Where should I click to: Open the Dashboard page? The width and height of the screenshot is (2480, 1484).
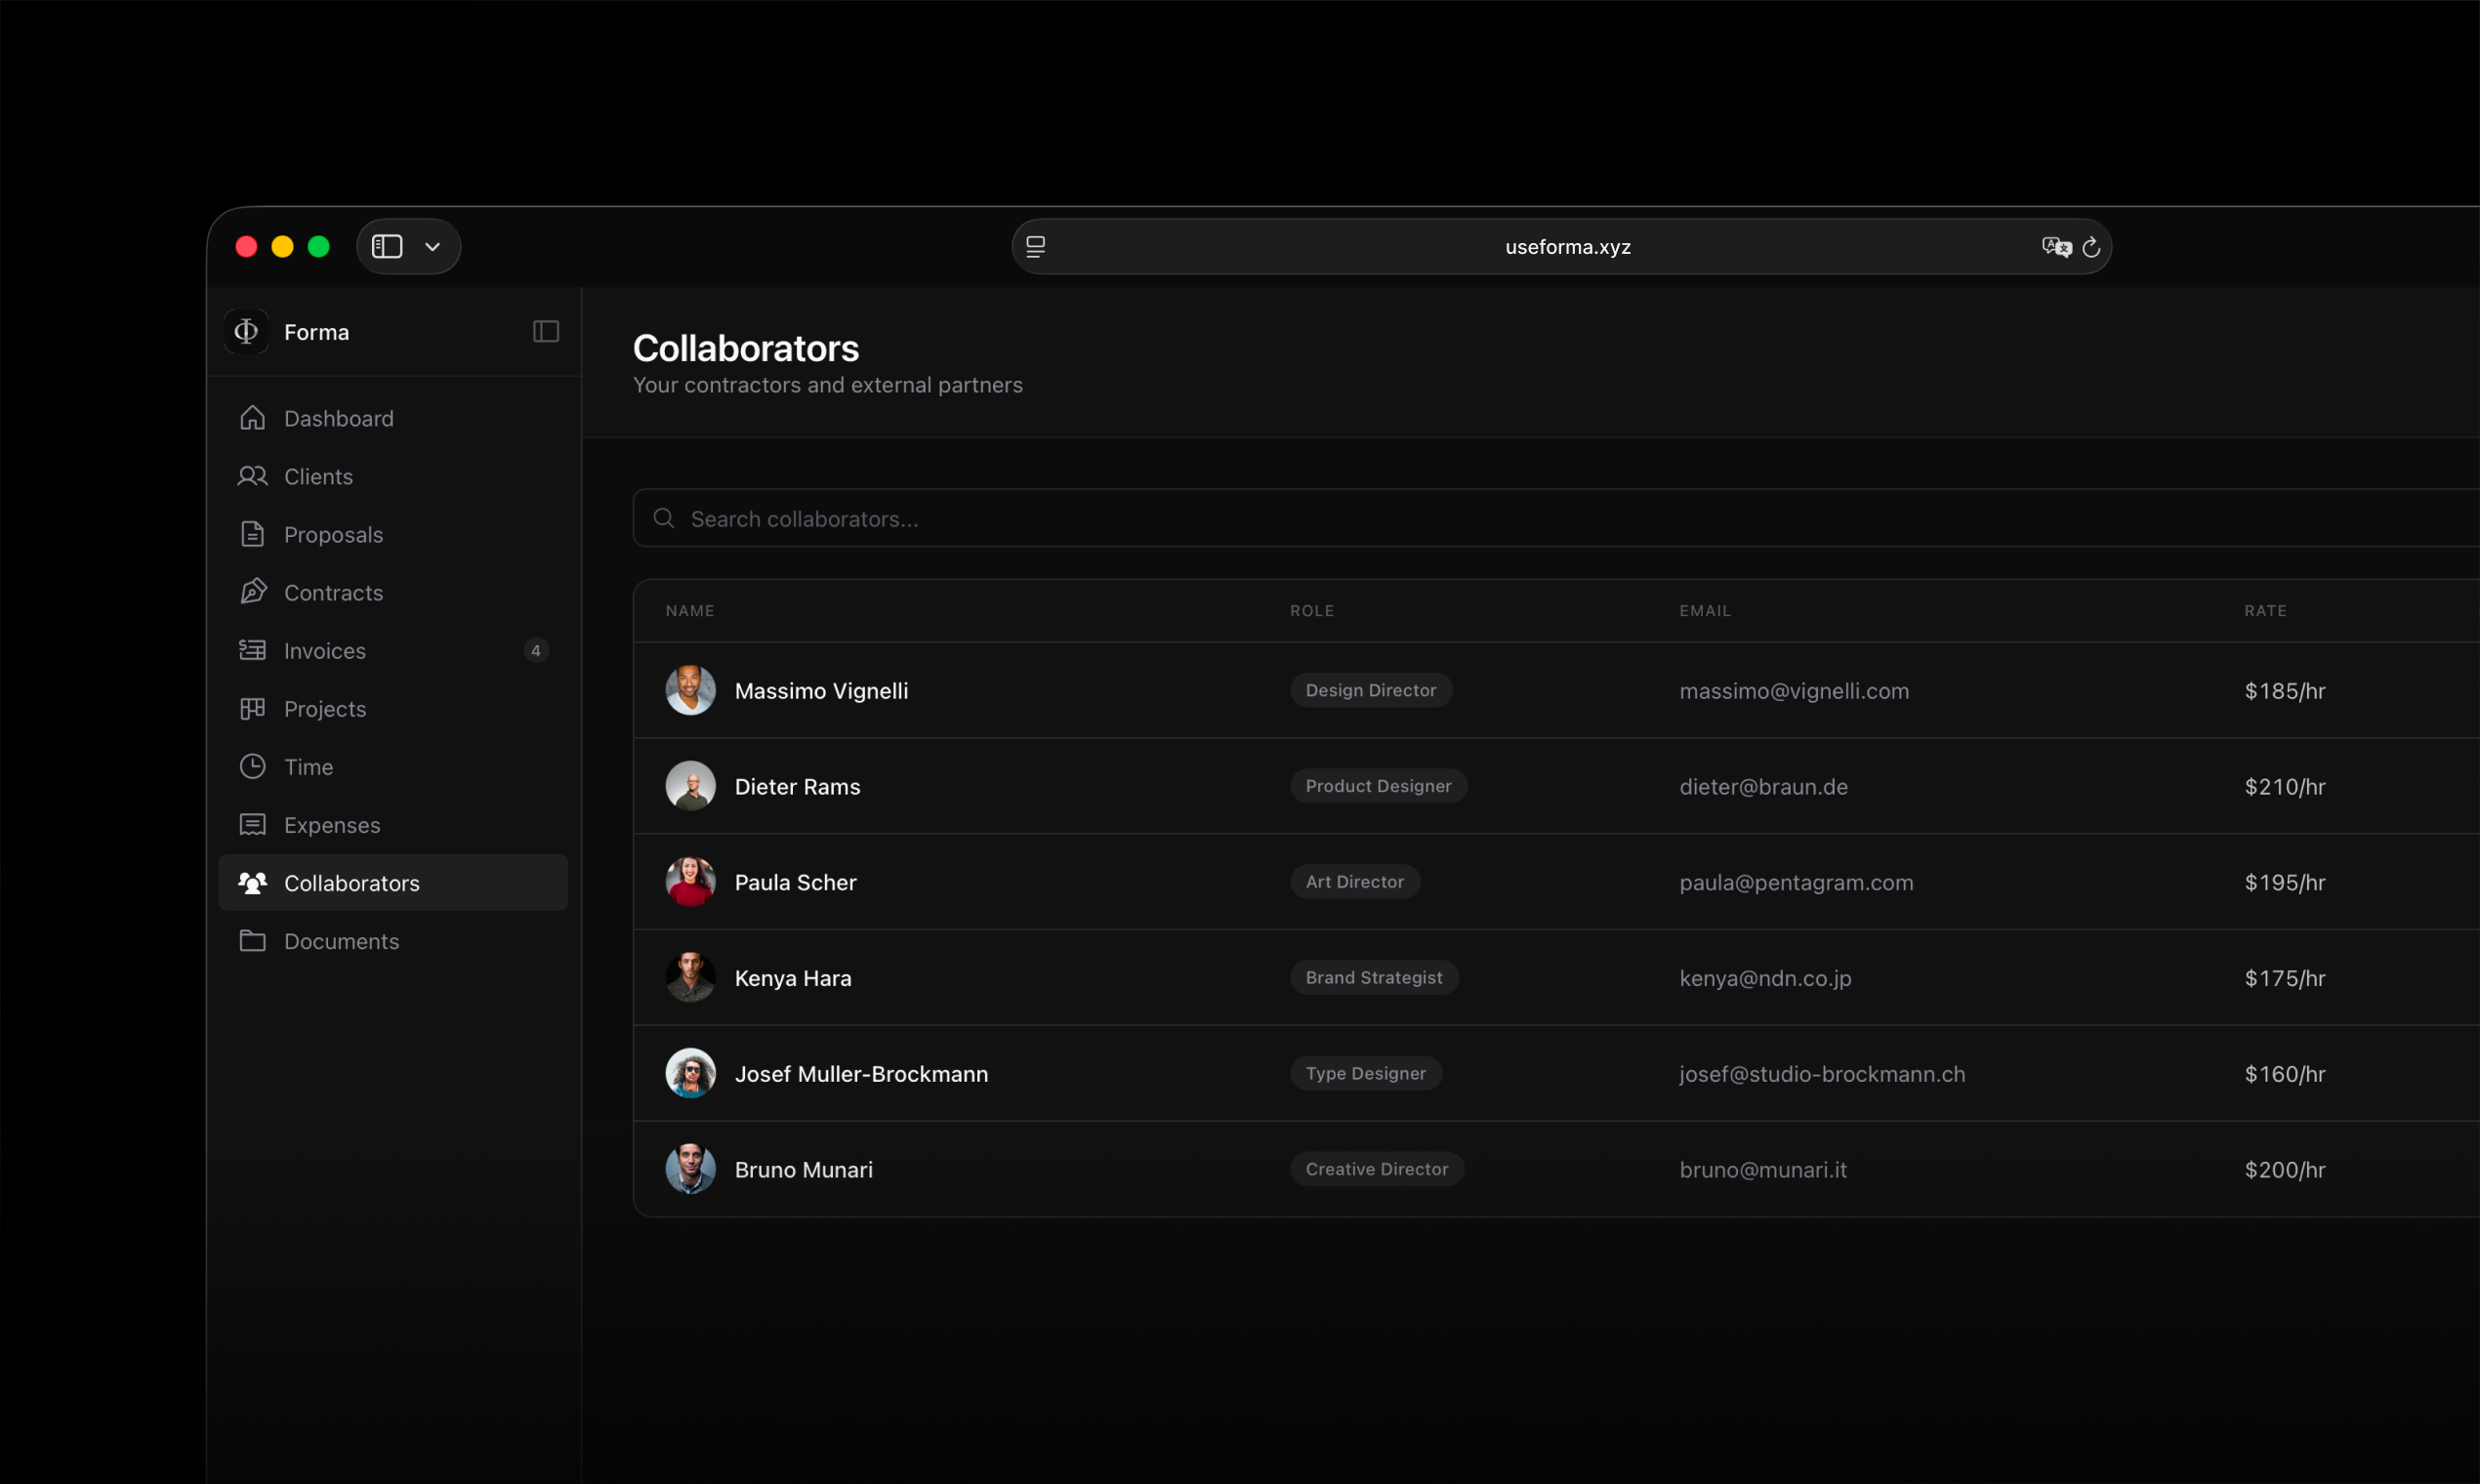click(x=338, y=419)
